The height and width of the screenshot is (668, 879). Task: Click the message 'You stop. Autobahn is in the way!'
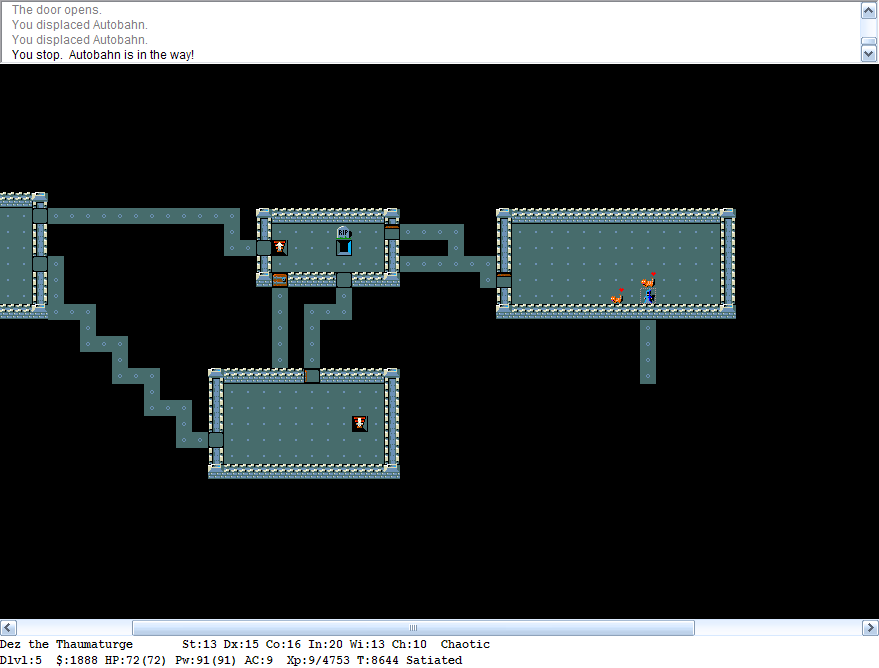(x=103, y=55)
